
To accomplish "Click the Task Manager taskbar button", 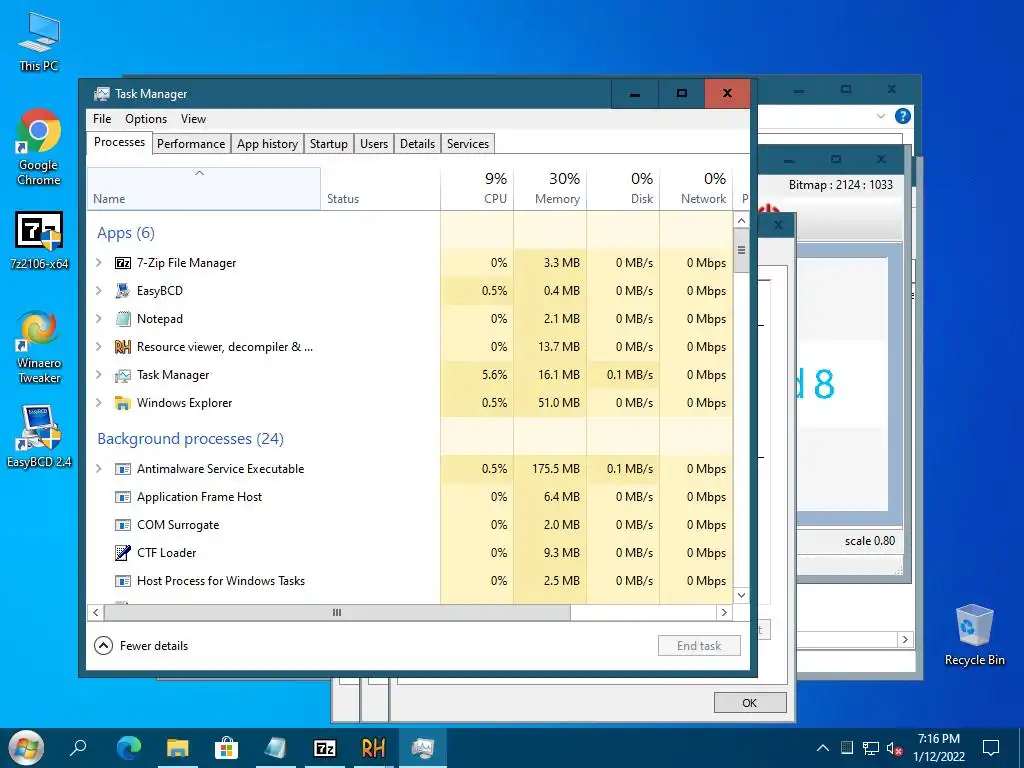I will 423,748.
